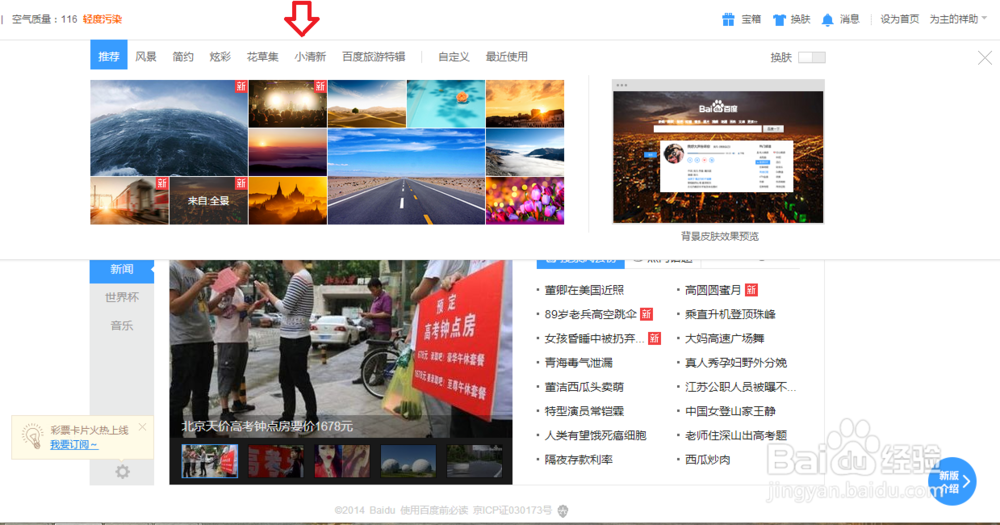Open news 老师住深山出高考题
The image size is (1000, 525).
[736, 436]
